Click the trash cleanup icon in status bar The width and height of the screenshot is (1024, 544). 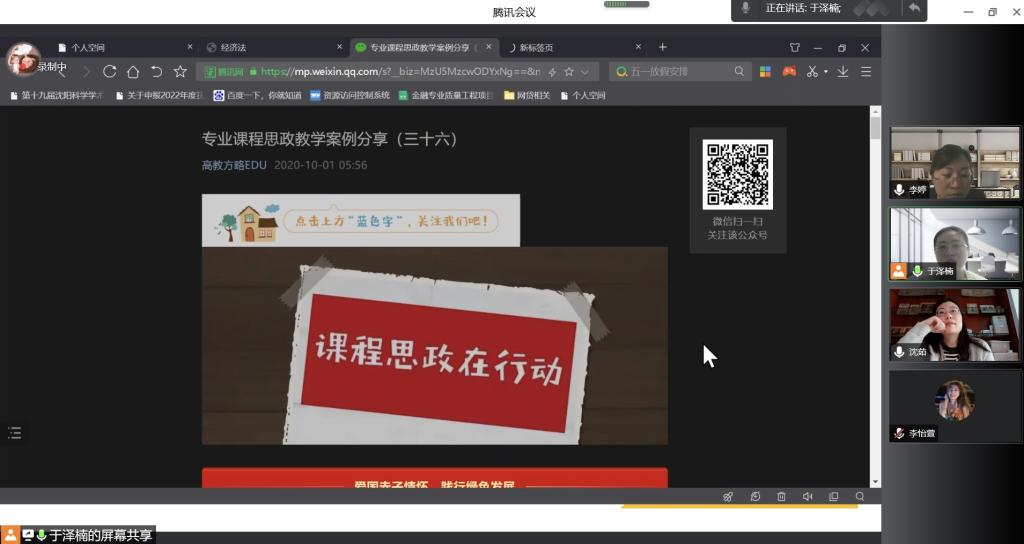pyautogui.click(x=781, y=496)
